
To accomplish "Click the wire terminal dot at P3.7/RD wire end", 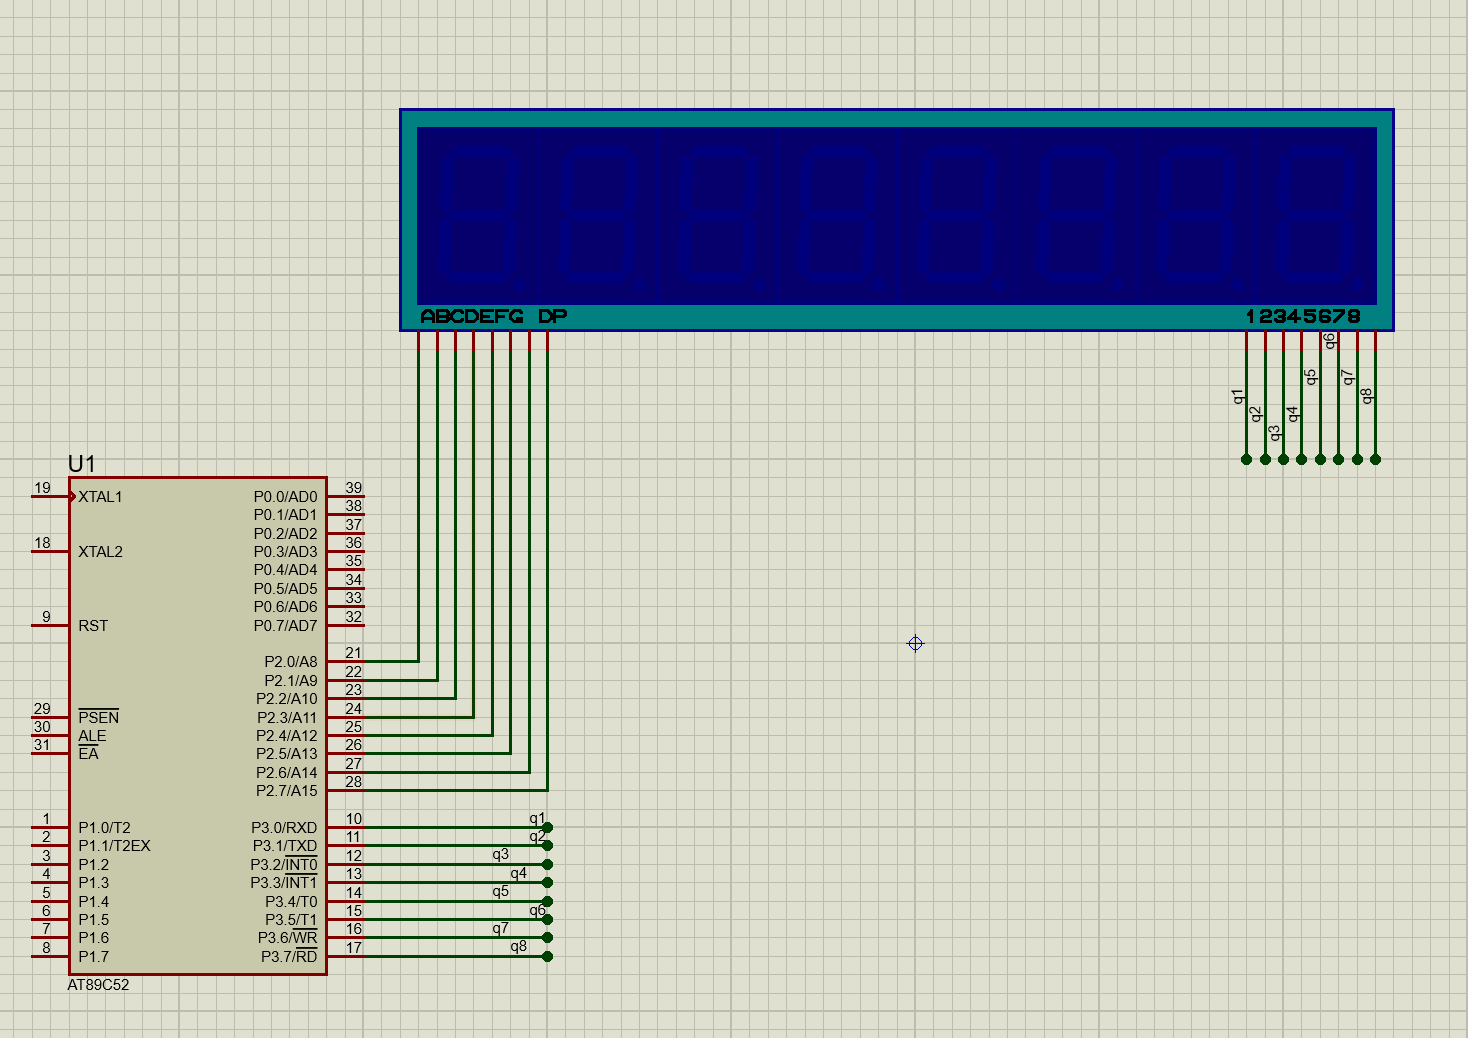I will (x=547, y=957).
